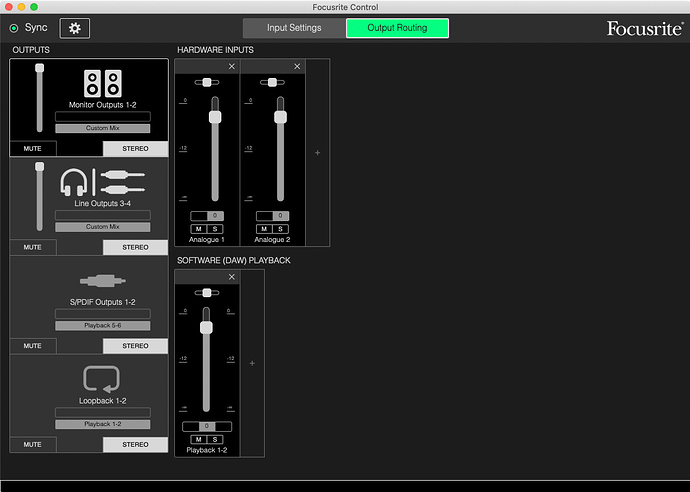Open Playback 5-6 source dropdown for S/PDIF
Screen dimensions: 690x492
pyautogui.click(x=103, y=325)
